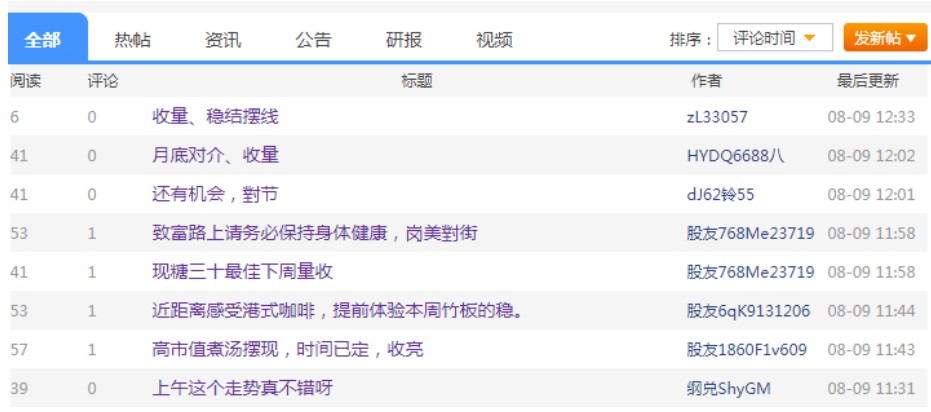Open post 上午这个走势真不错呀
Image resolution: width=931 pixels, height=412 pixels.
(242, 388)
